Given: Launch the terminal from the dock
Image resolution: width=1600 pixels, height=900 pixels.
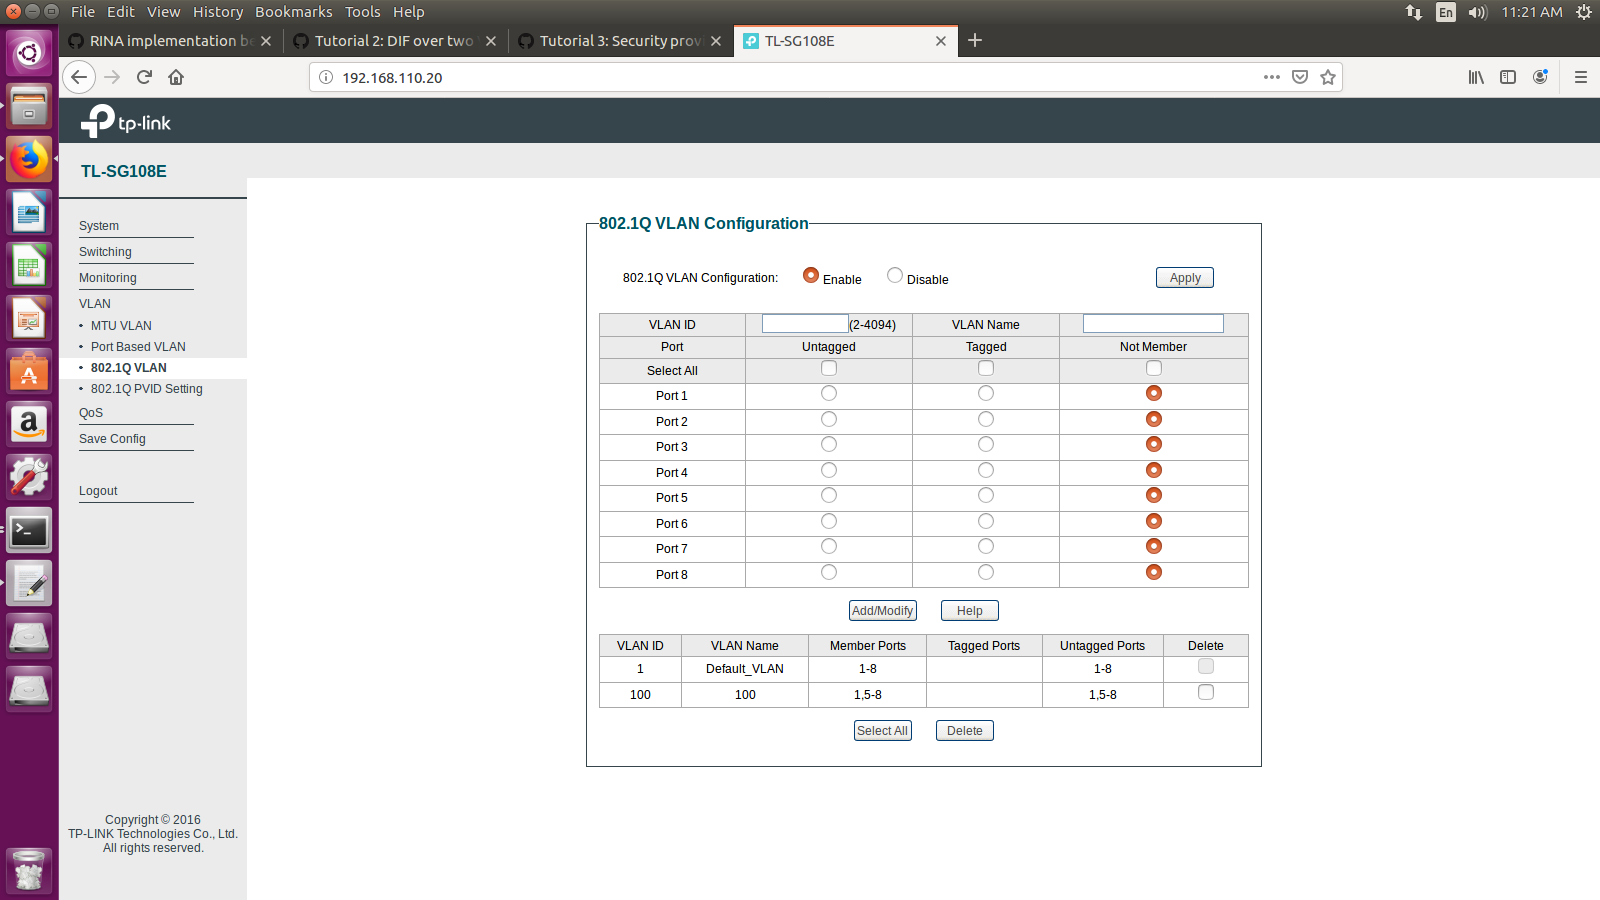Looking at the screenshot, I should coord(29,530).
